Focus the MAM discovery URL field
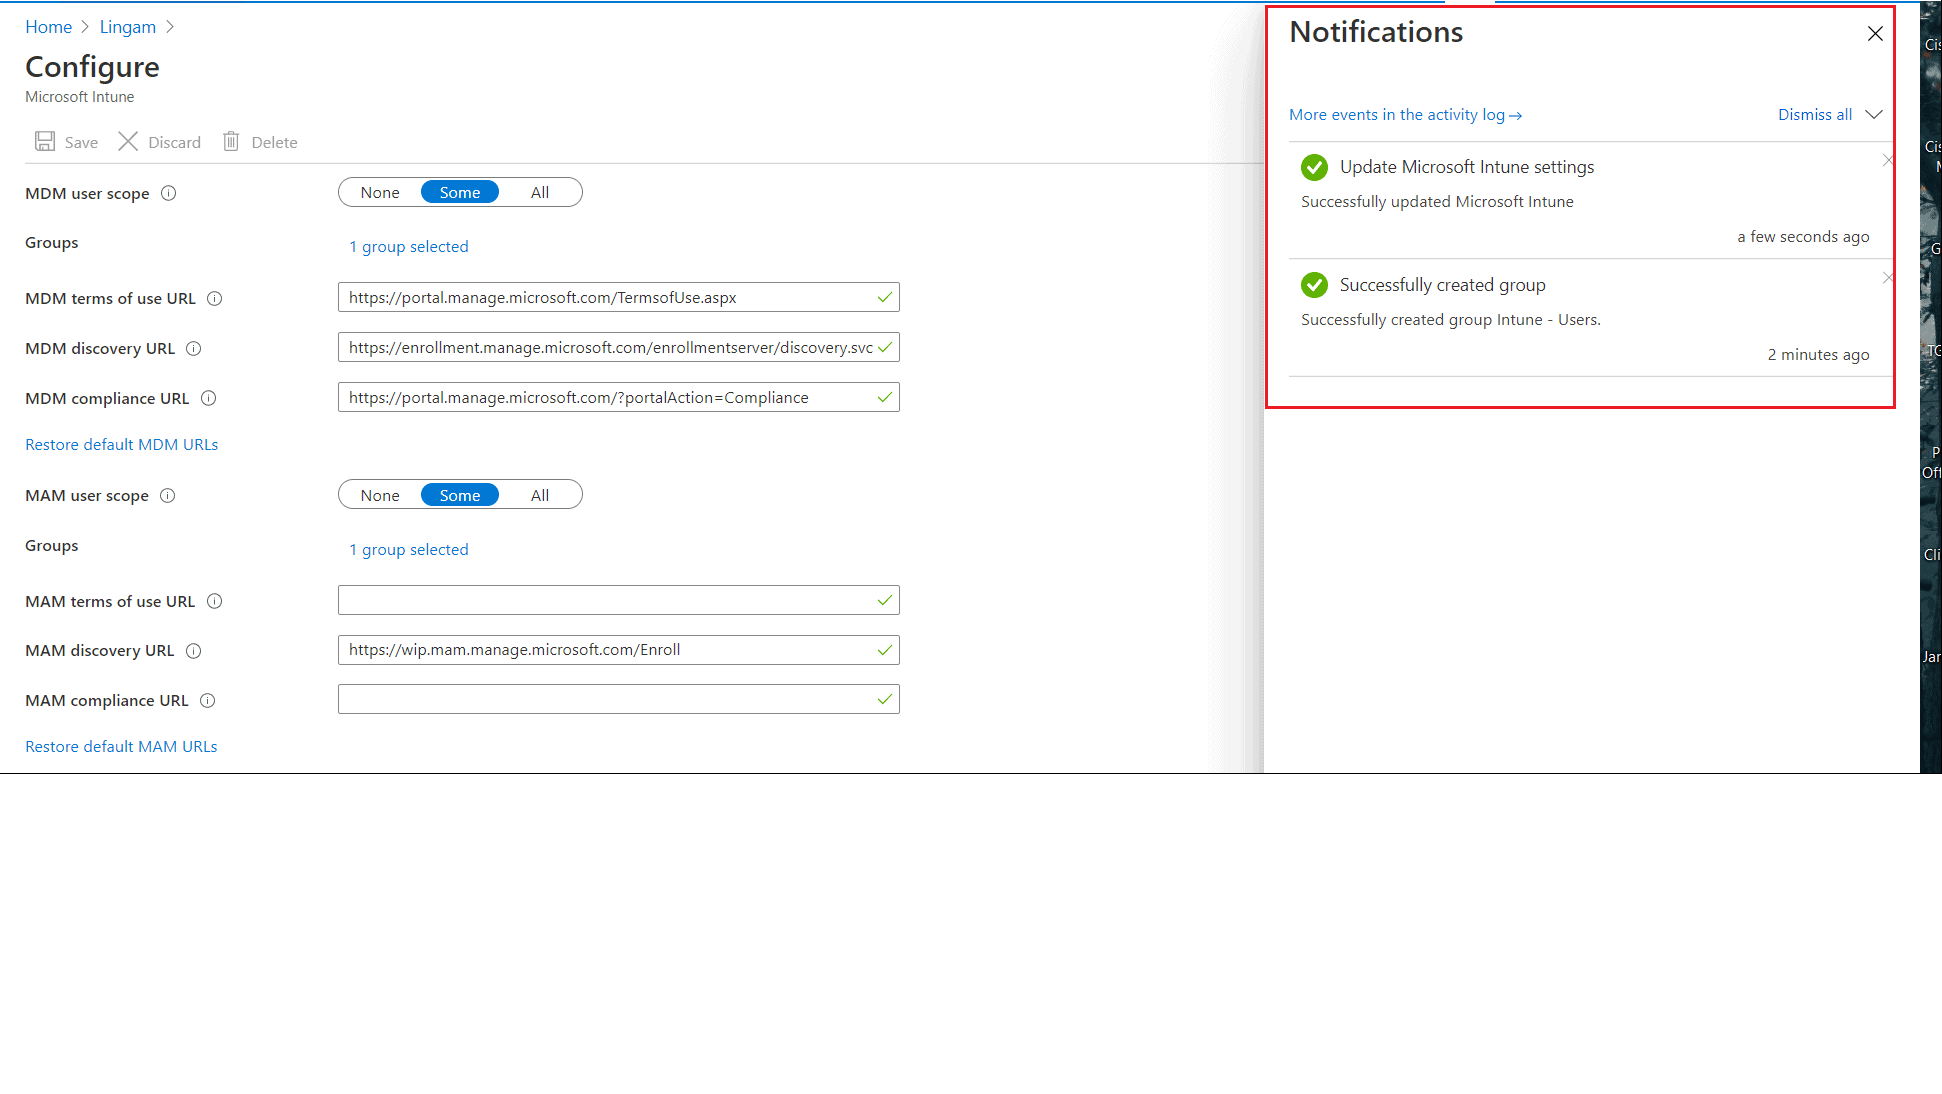 coord(619,650)
